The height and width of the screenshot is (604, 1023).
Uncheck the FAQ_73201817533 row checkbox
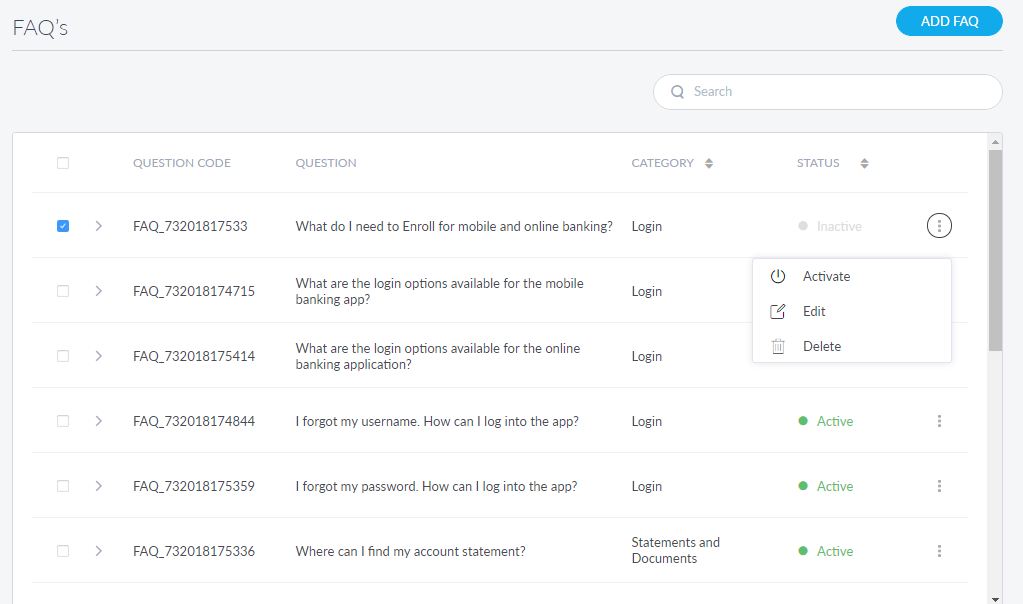63,226
